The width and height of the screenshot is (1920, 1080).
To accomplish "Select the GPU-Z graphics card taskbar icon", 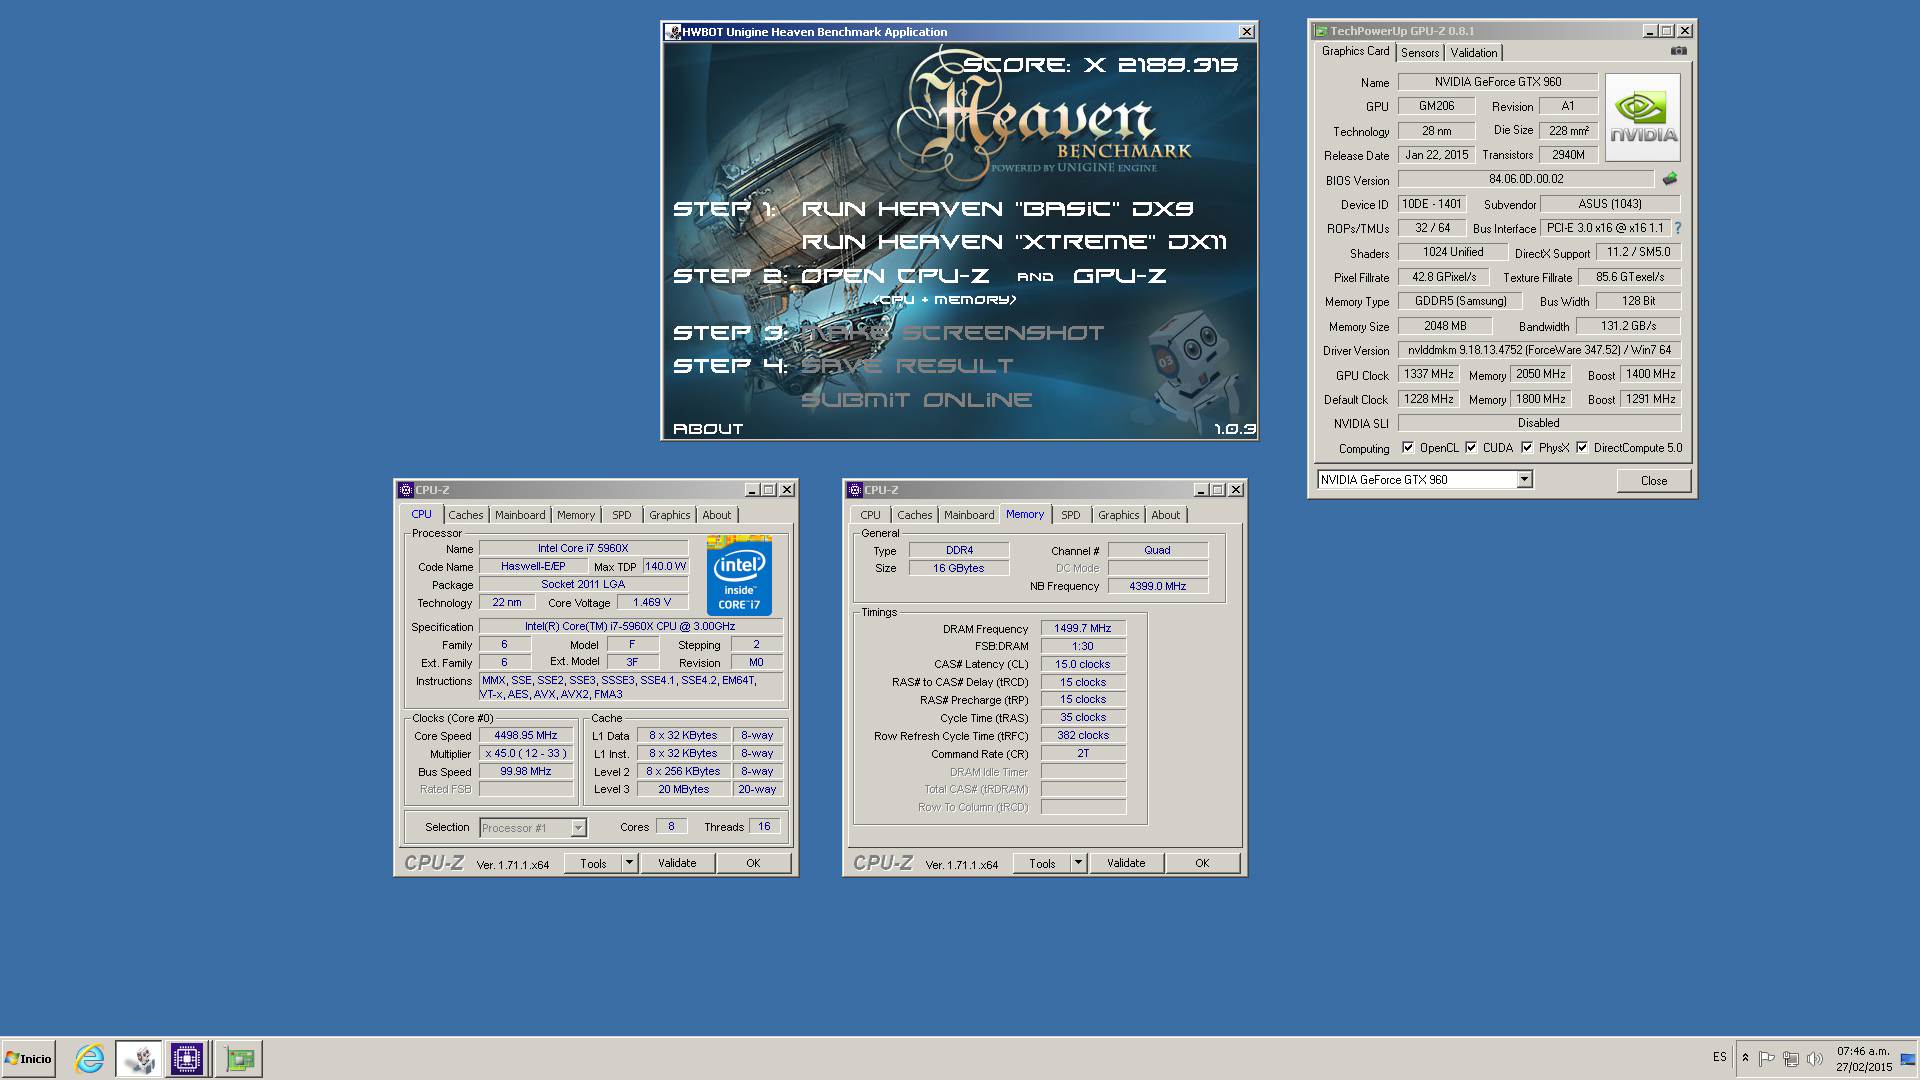I will click(x=239, y=1058).
